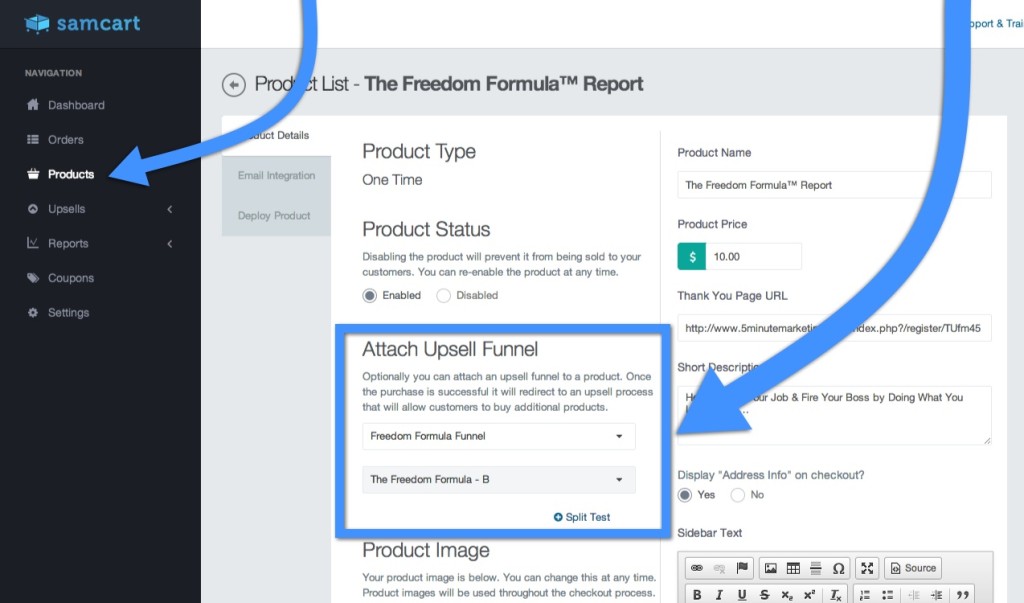The image size is (1024, 603).
Task: Open The Freedom Formula - B dropdown
Action: pyautogui.click(x=499, y=480)
